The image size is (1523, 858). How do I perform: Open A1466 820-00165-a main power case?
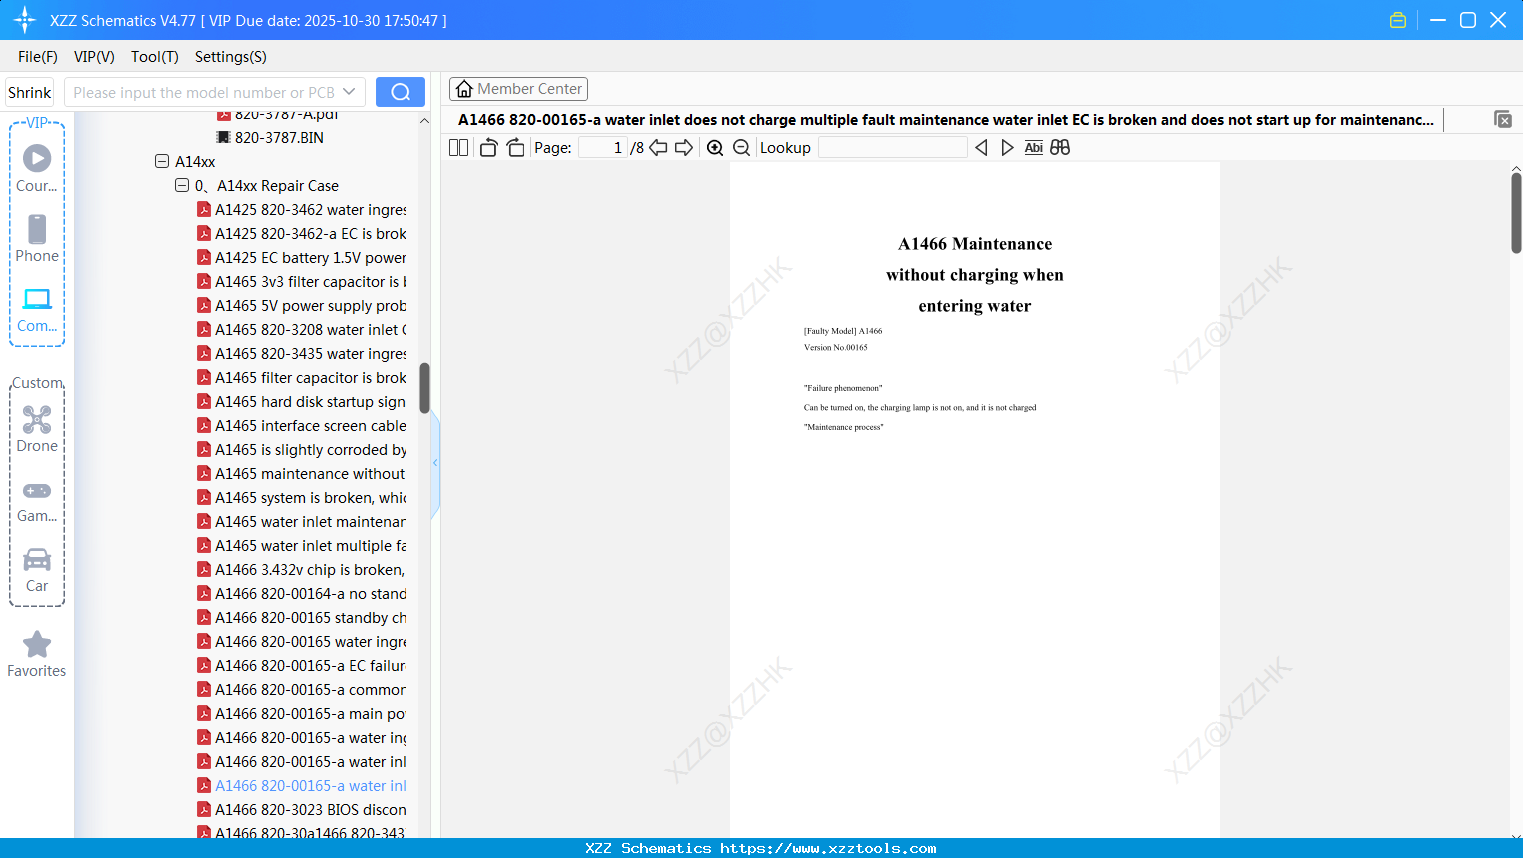point(302,714)
